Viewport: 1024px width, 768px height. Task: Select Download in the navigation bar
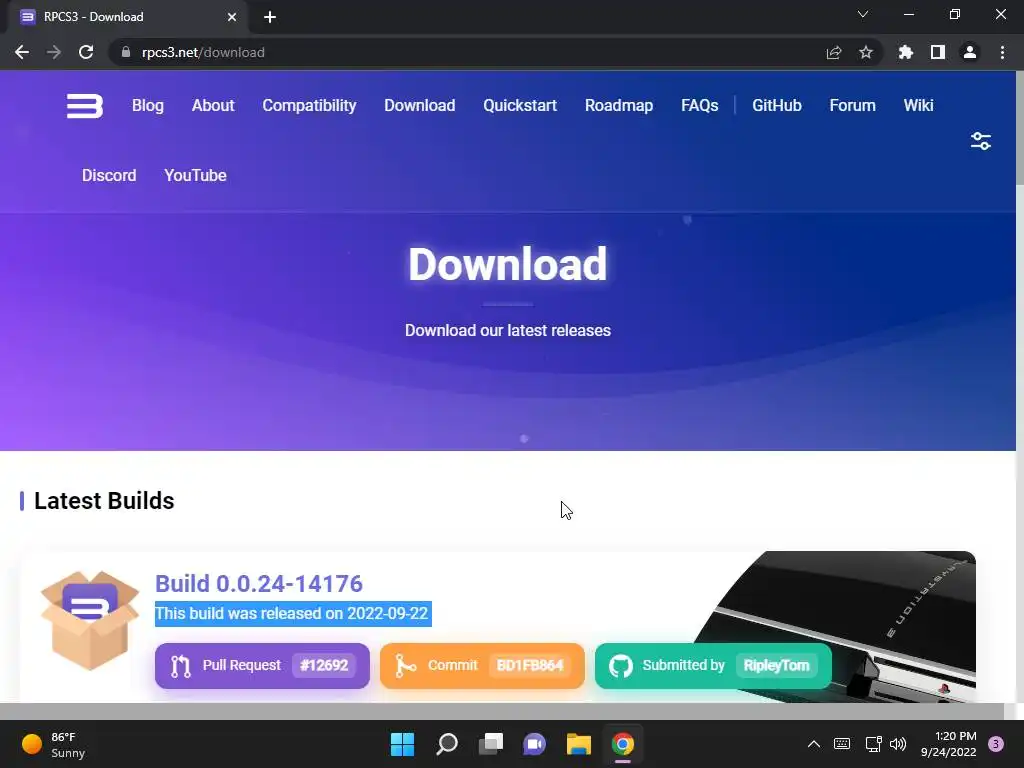pyautogui.click(x=419, y=105)
